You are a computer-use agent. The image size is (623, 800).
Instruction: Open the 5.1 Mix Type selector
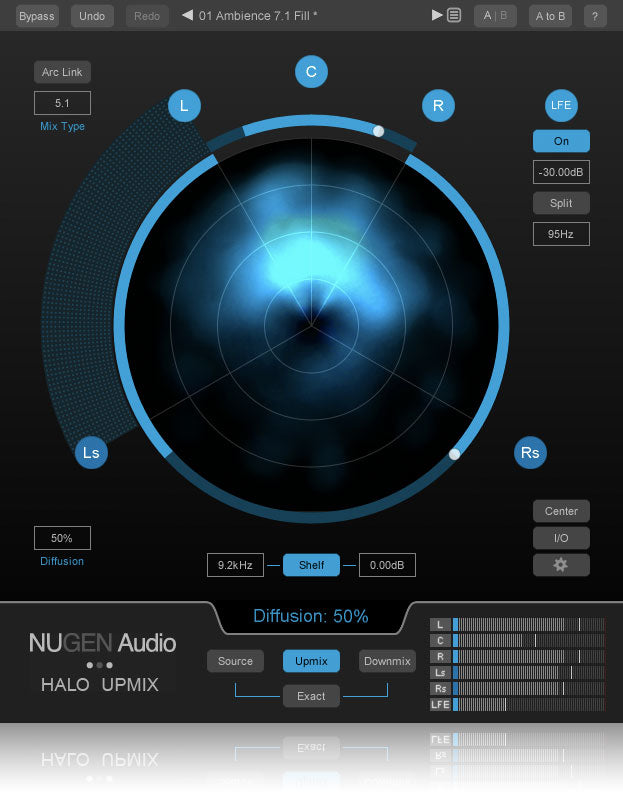pyautogui.click(x=62, y=103)
